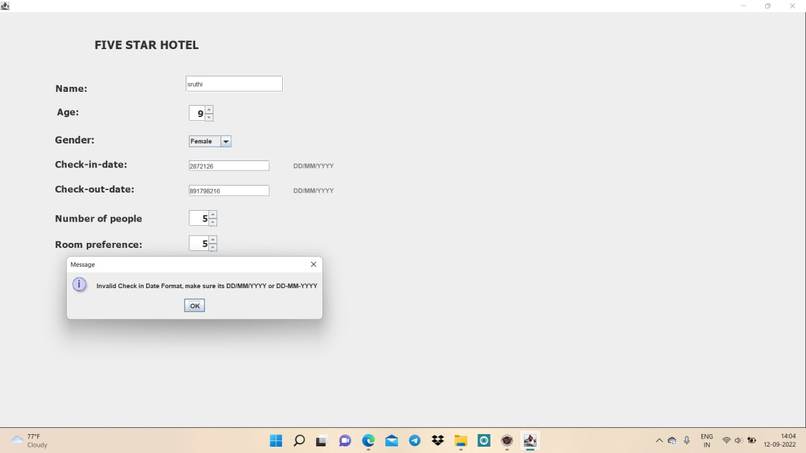Viewport: 806px width, 453px height.
Task: Minimize the hotel application window
Action: coord(743,6)
